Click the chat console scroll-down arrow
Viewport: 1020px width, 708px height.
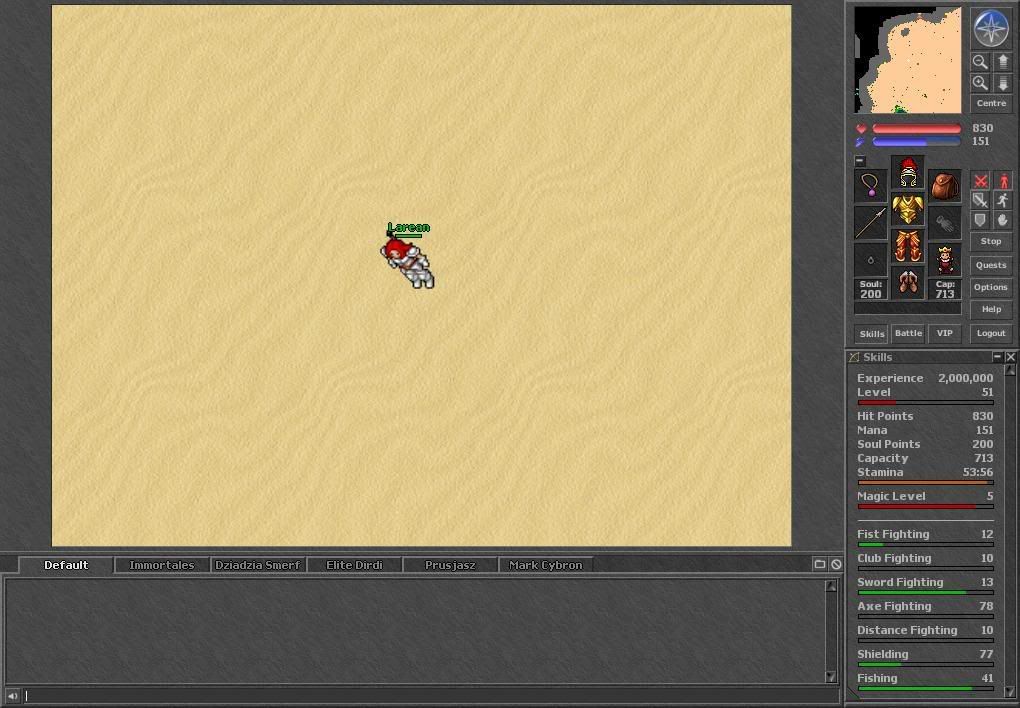(x=831, y=676)
